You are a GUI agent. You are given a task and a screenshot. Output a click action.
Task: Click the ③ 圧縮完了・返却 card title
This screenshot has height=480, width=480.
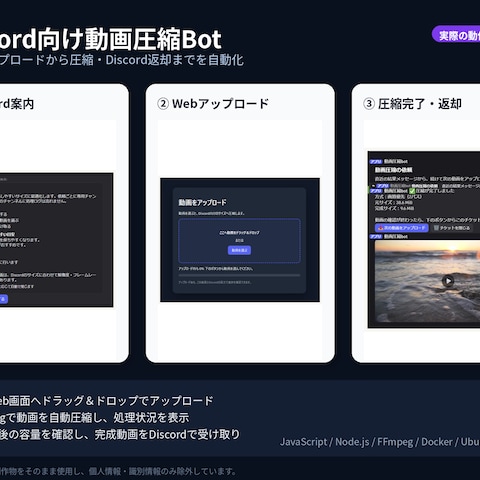pyautogui.click(x=412, y=104)
